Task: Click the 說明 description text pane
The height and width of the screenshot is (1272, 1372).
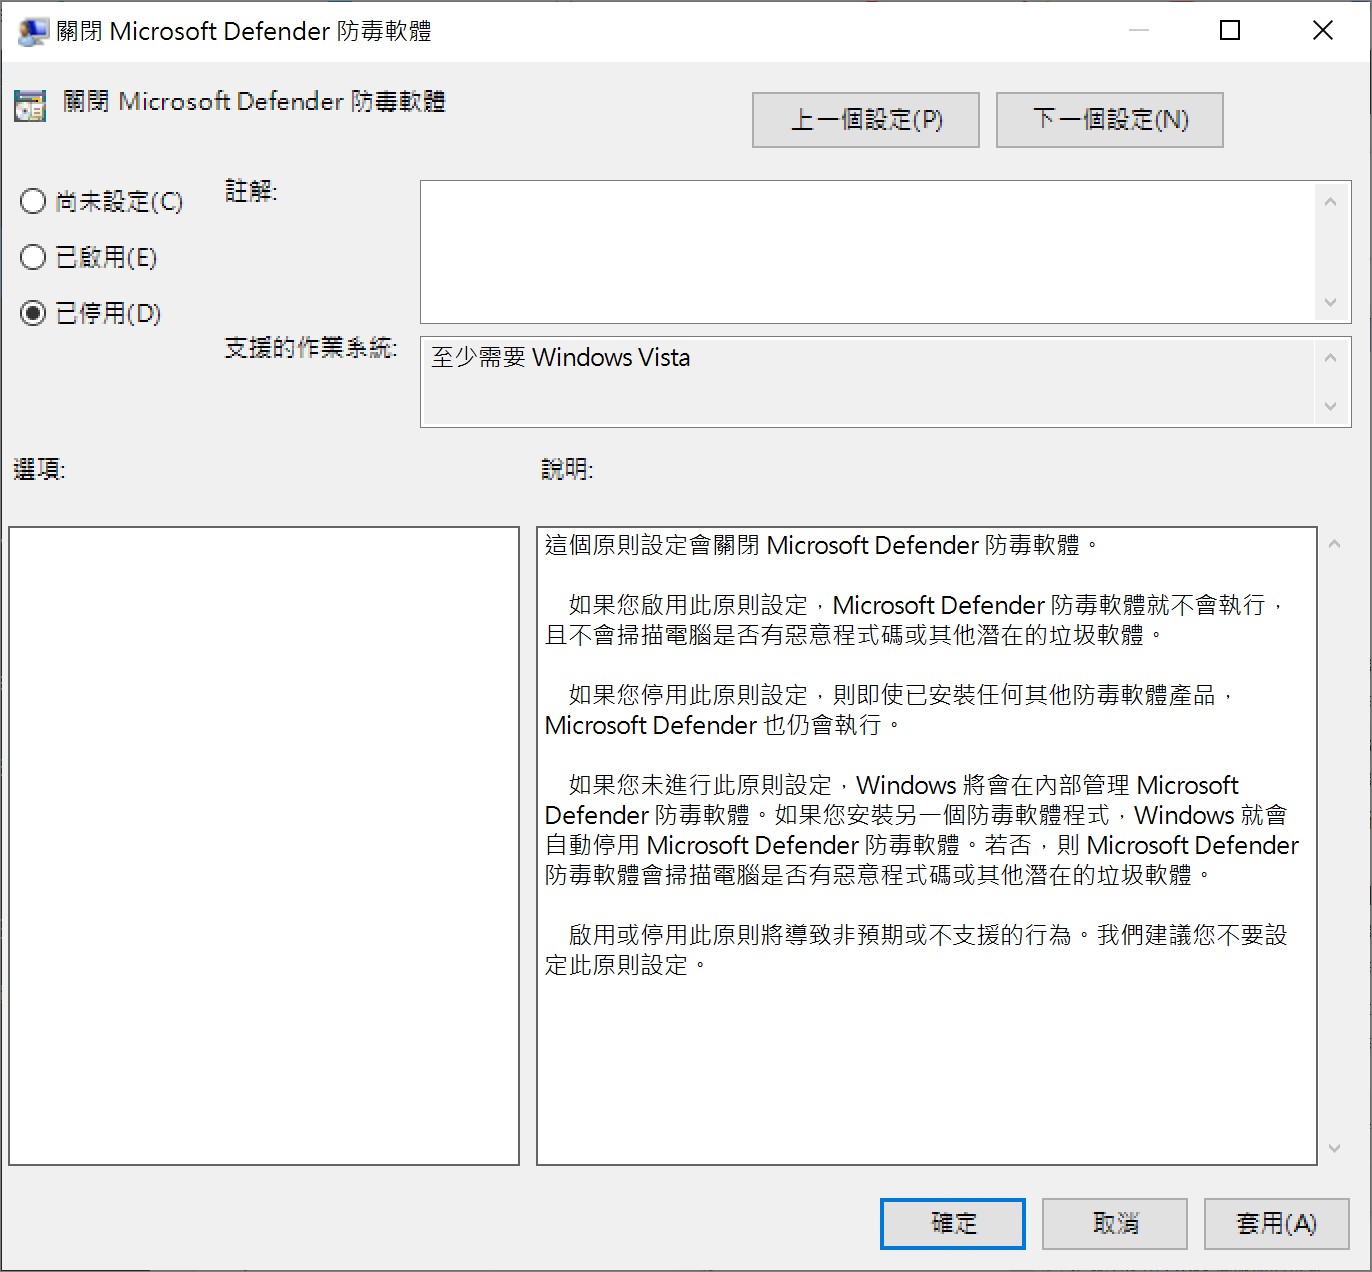Action: coord(927,846)
